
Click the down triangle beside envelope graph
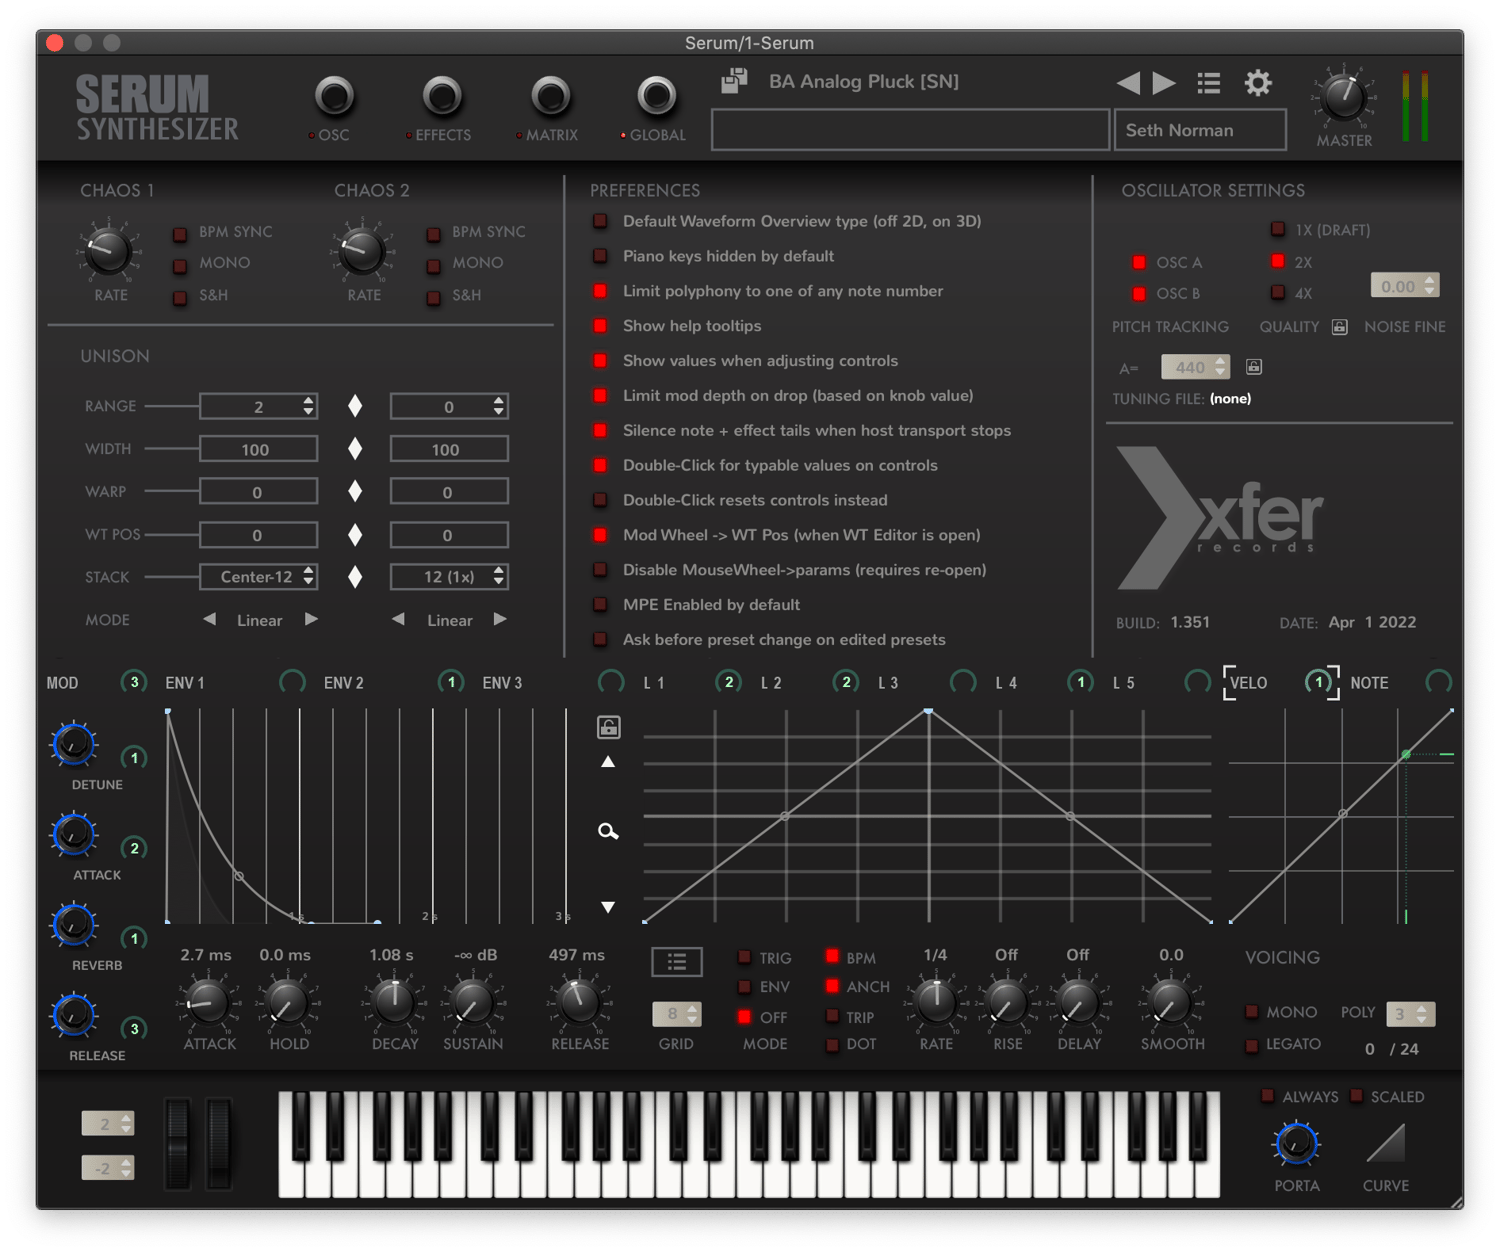tap(608, 907)
